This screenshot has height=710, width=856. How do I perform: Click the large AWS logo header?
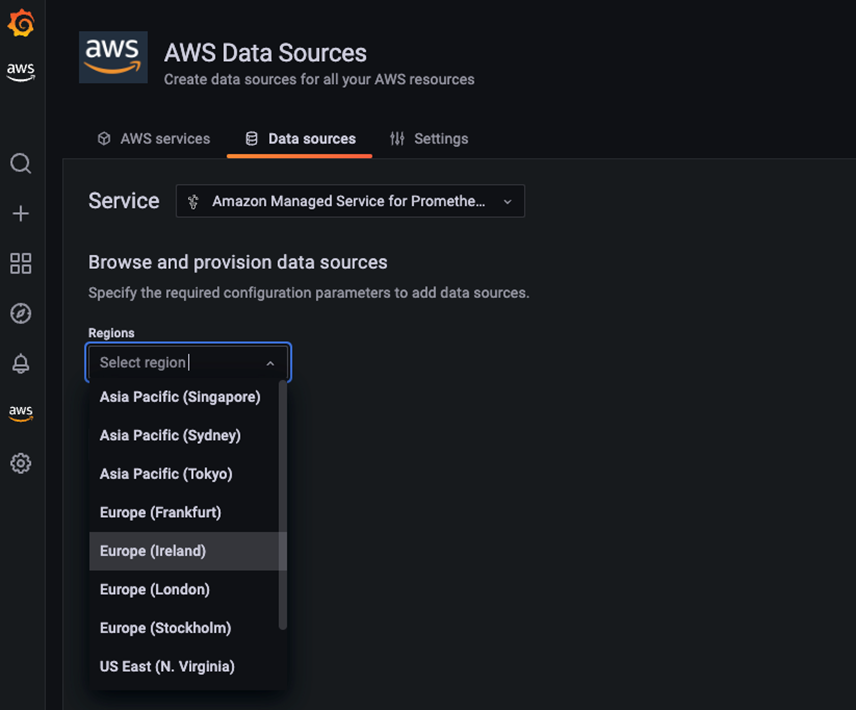[113, 57]
